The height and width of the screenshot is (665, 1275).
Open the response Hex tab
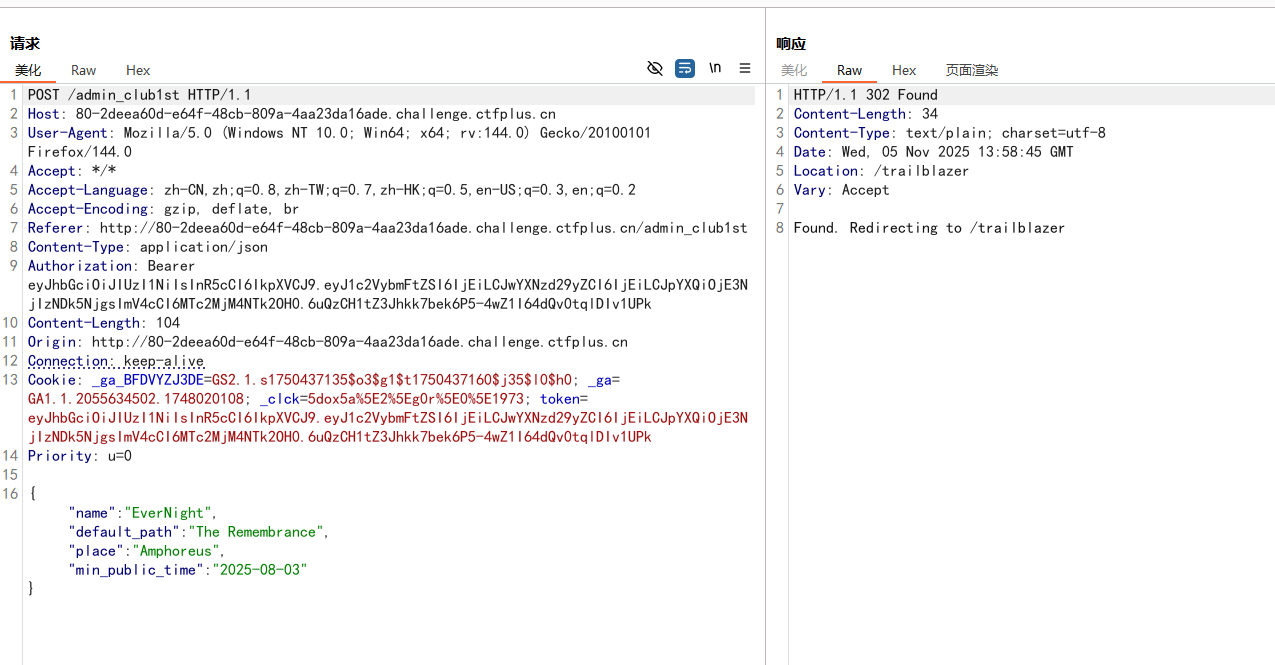click(x=904, y=70)
